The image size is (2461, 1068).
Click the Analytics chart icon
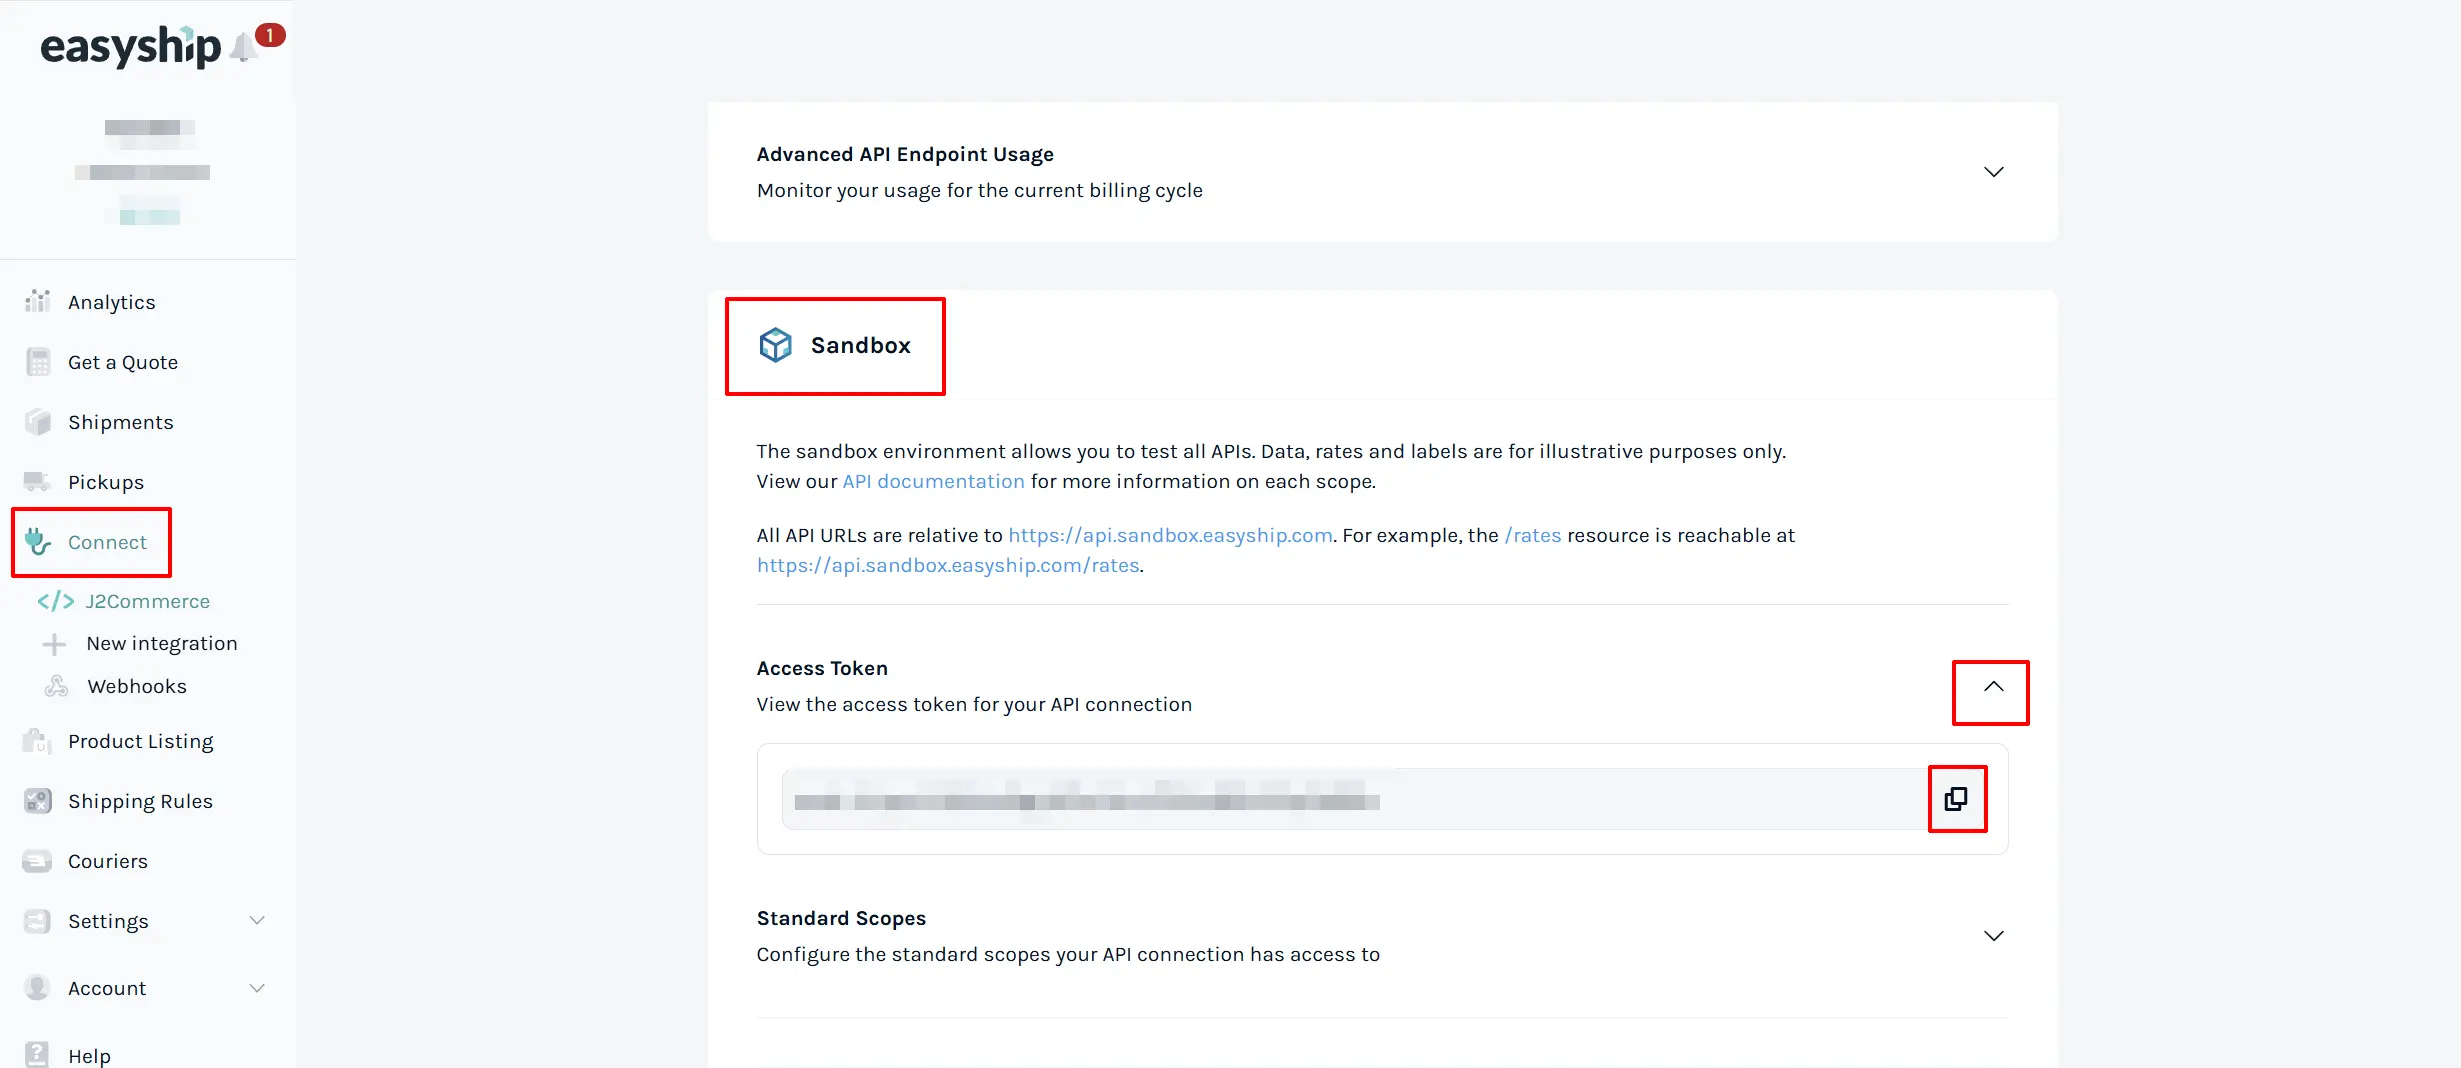(x=37, y=301)
